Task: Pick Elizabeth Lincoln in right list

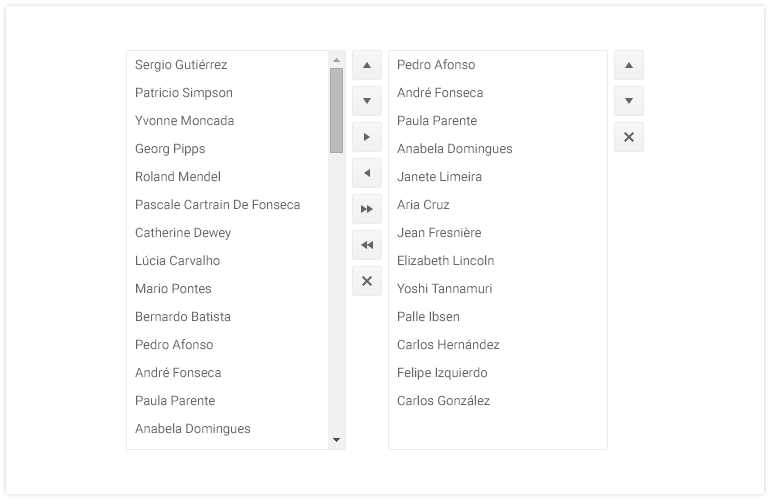Action: click(445, 261)
